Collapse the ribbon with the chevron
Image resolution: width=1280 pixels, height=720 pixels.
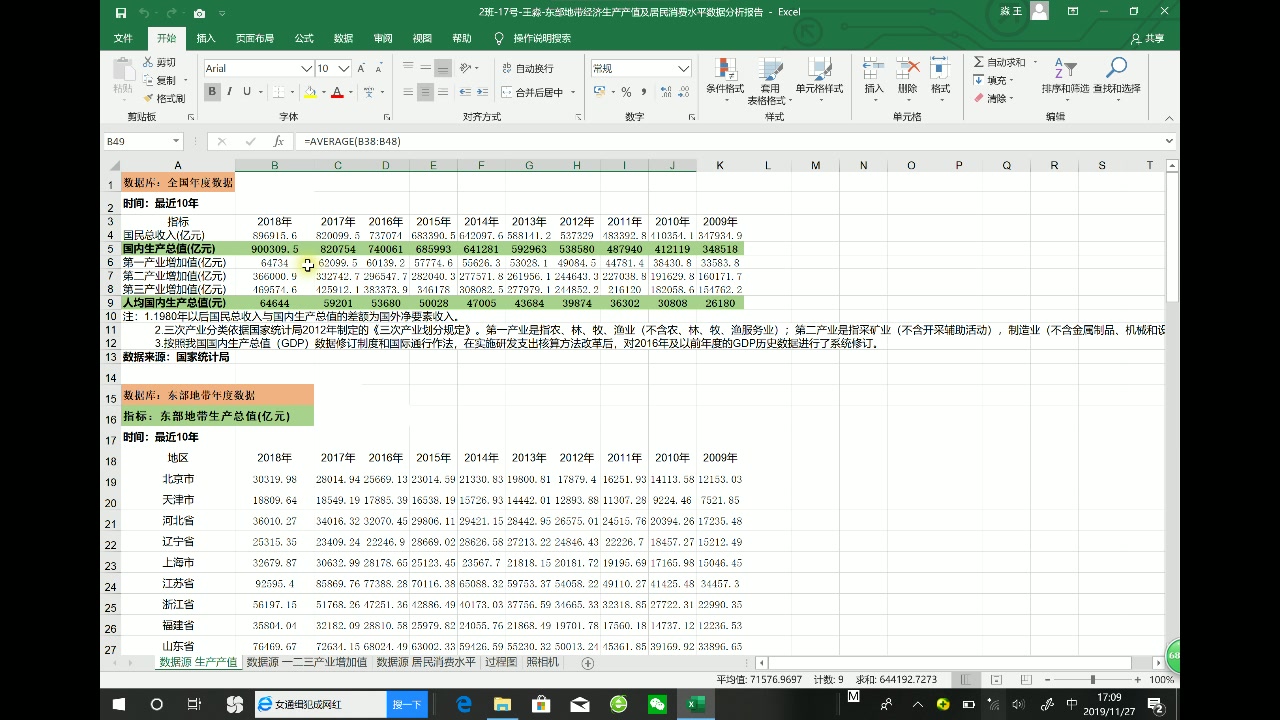click(x=1169, y=117)
